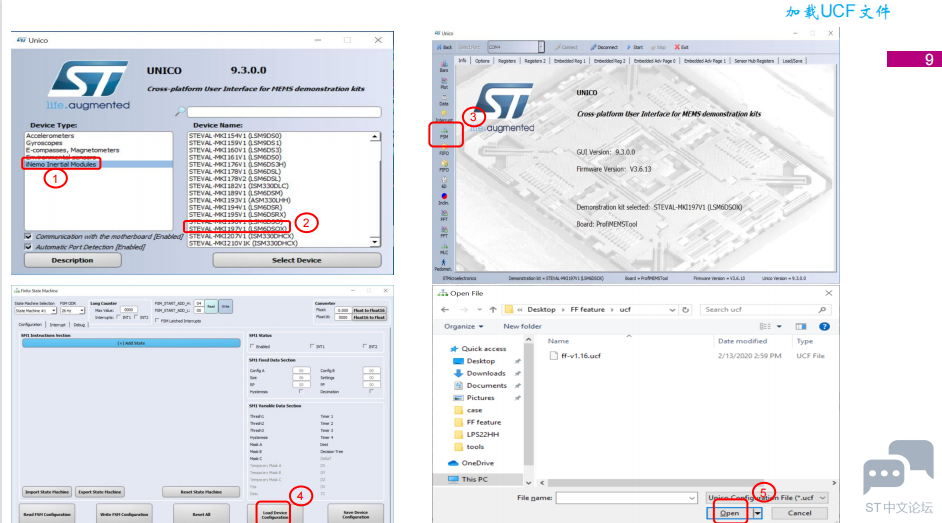Open the FSM tool in Unico sidebar
This screenshot has width=942, height=523.
(444, 133)
